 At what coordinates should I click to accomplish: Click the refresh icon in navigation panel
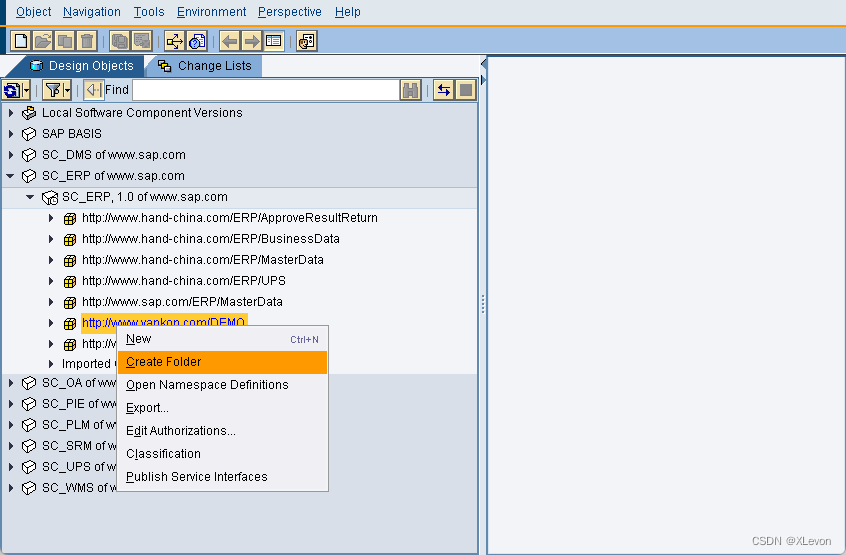coord(12,90)
